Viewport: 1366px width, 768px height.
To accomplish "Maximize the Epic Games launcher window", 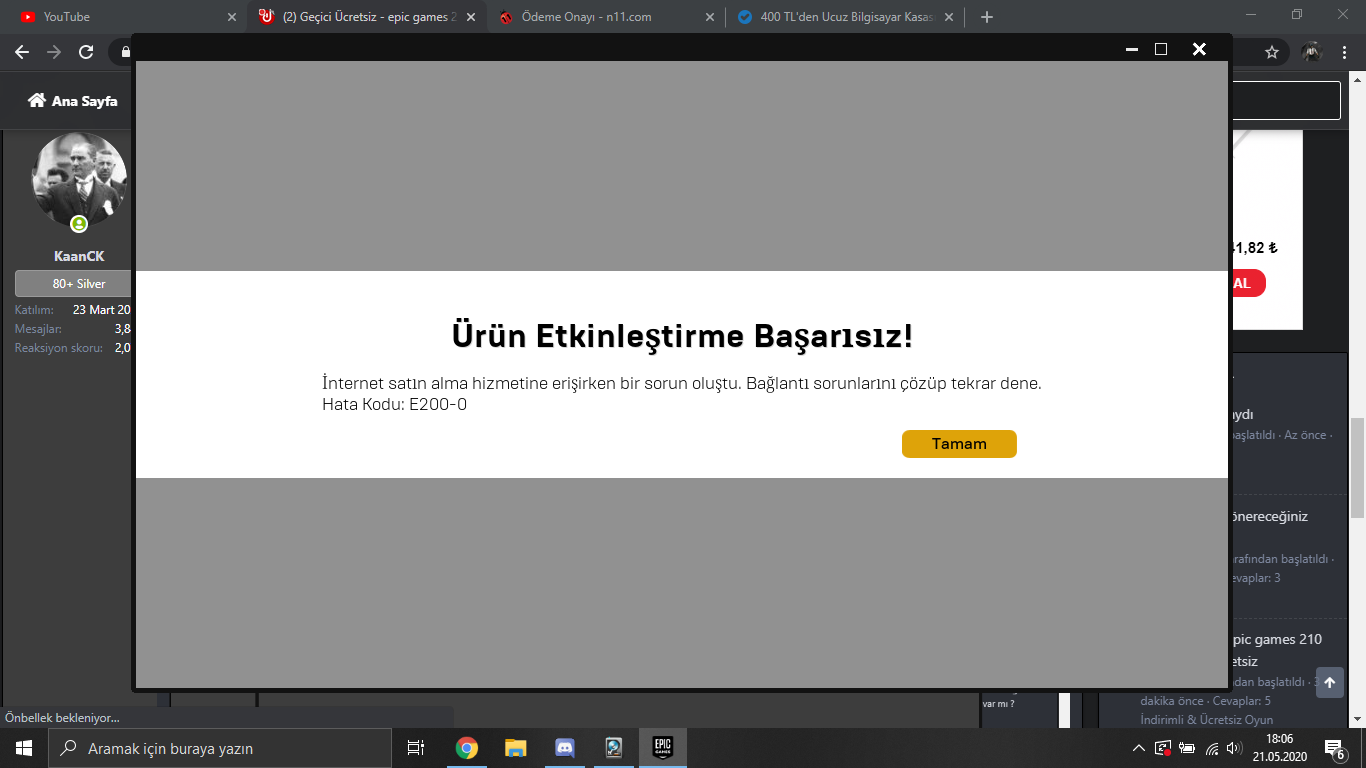I will point(1161,49).
